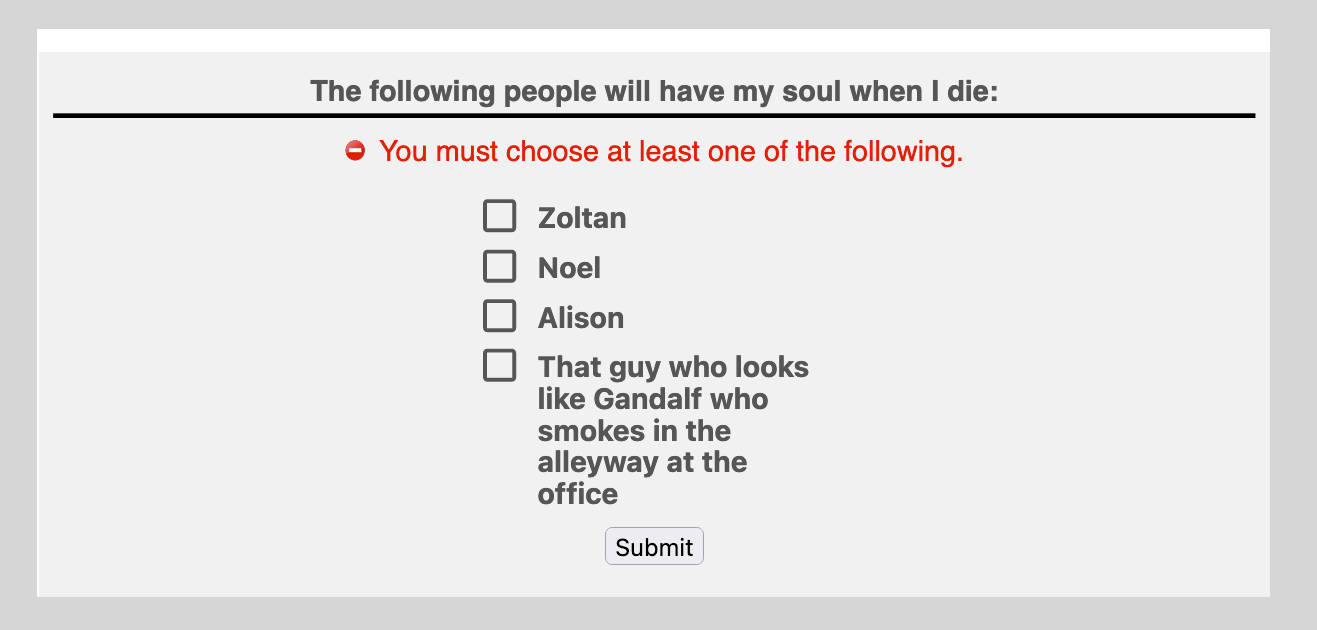Click the Noel label text
This screenshot has width=1317, height=630.
[x=569, y=267]
